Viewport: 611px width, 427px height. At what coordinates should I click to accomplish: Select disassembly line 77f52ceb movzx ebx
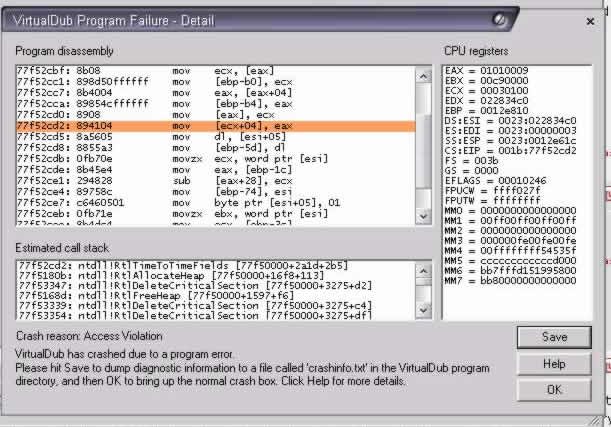click(x=216, y=214)
